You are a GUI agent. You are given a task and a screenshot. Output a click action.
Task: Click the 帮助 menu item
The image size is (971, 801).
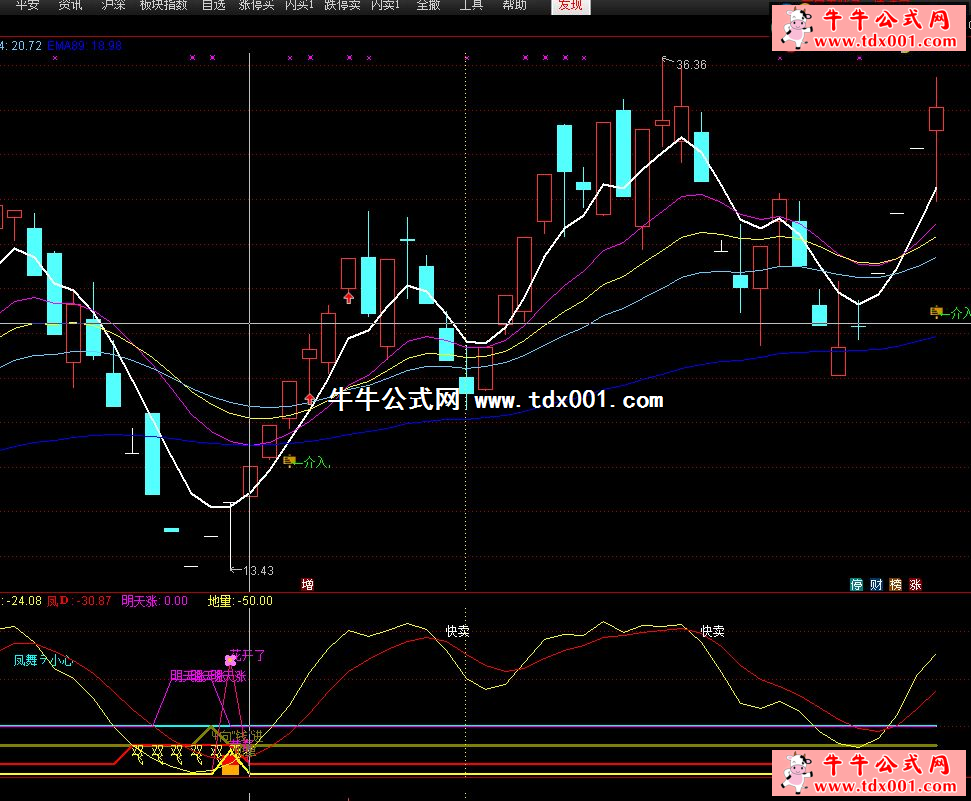tap(514, 5)
